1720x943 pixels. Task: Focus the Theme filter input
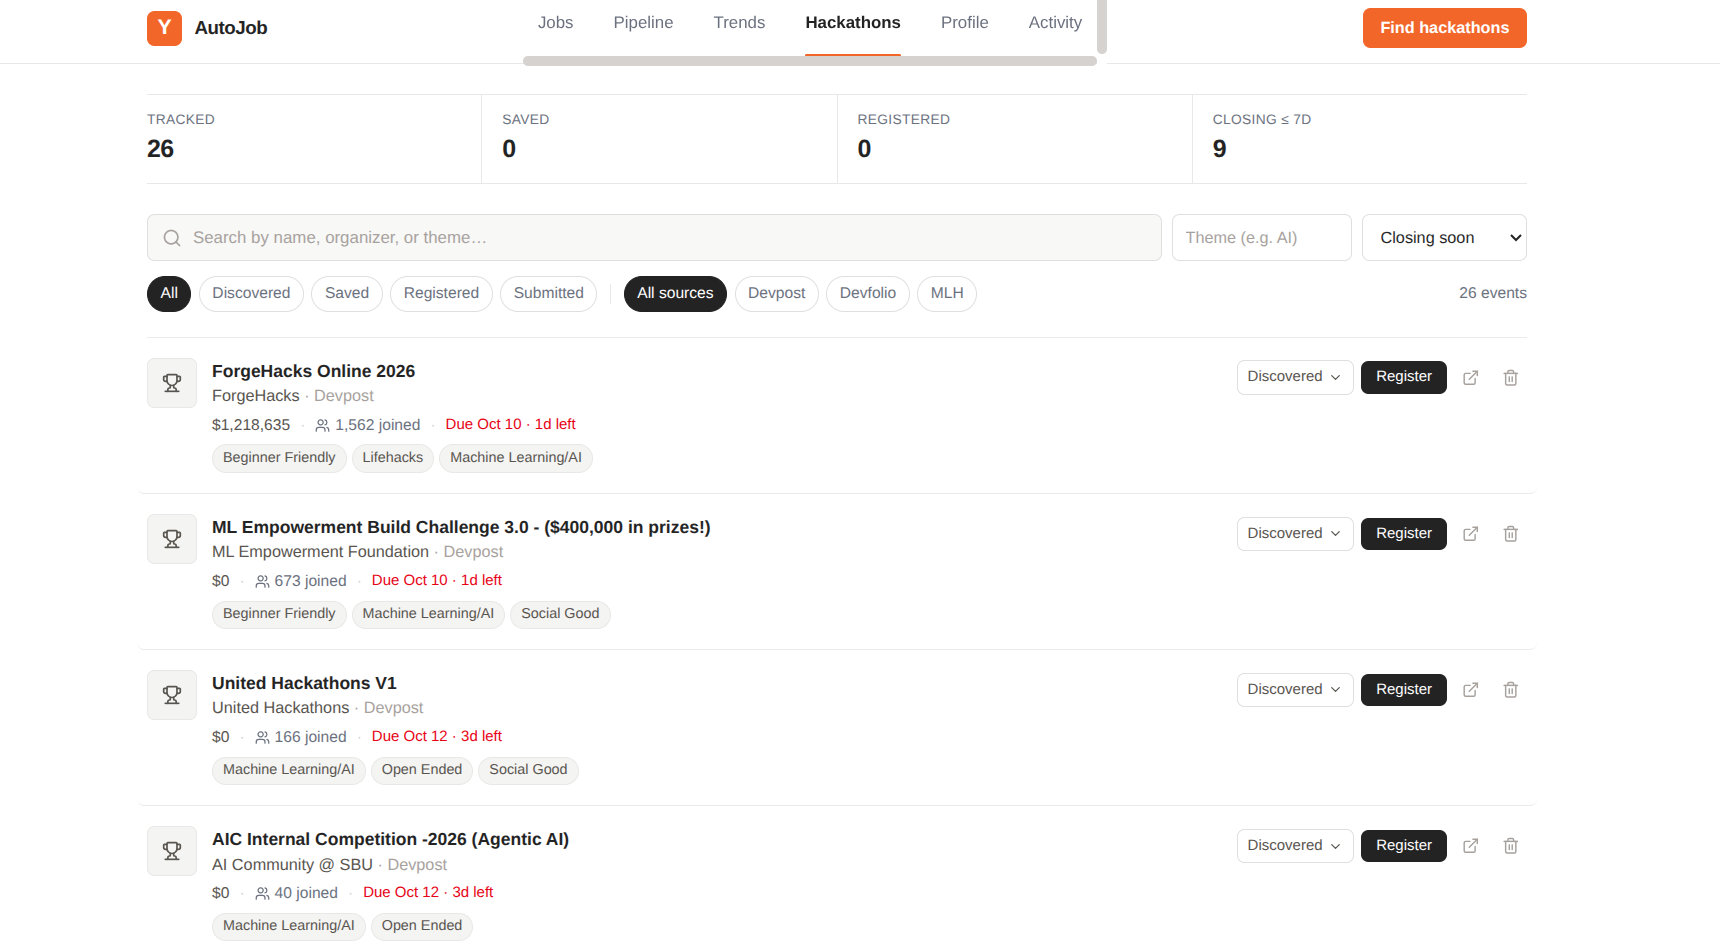coord(1261,238)
